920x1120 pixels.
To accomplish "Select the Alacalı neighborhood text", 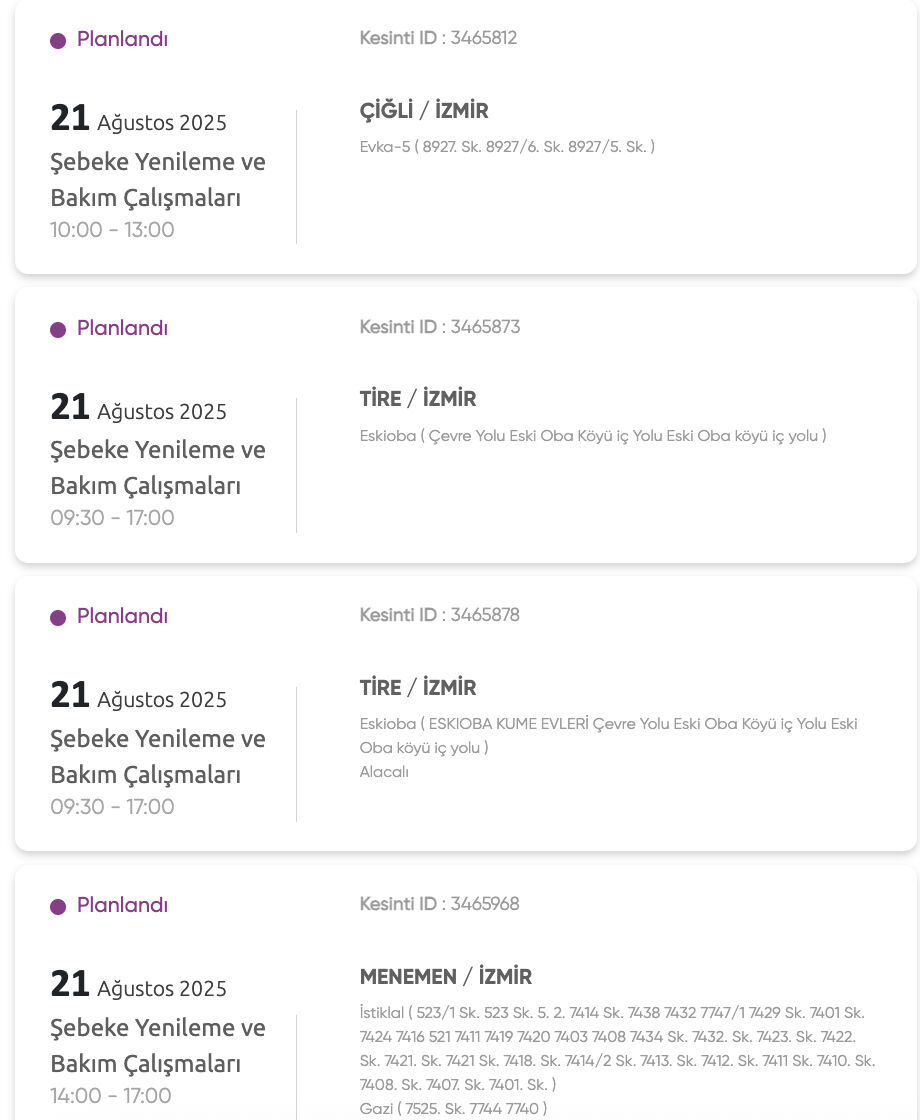I will 384,772.
